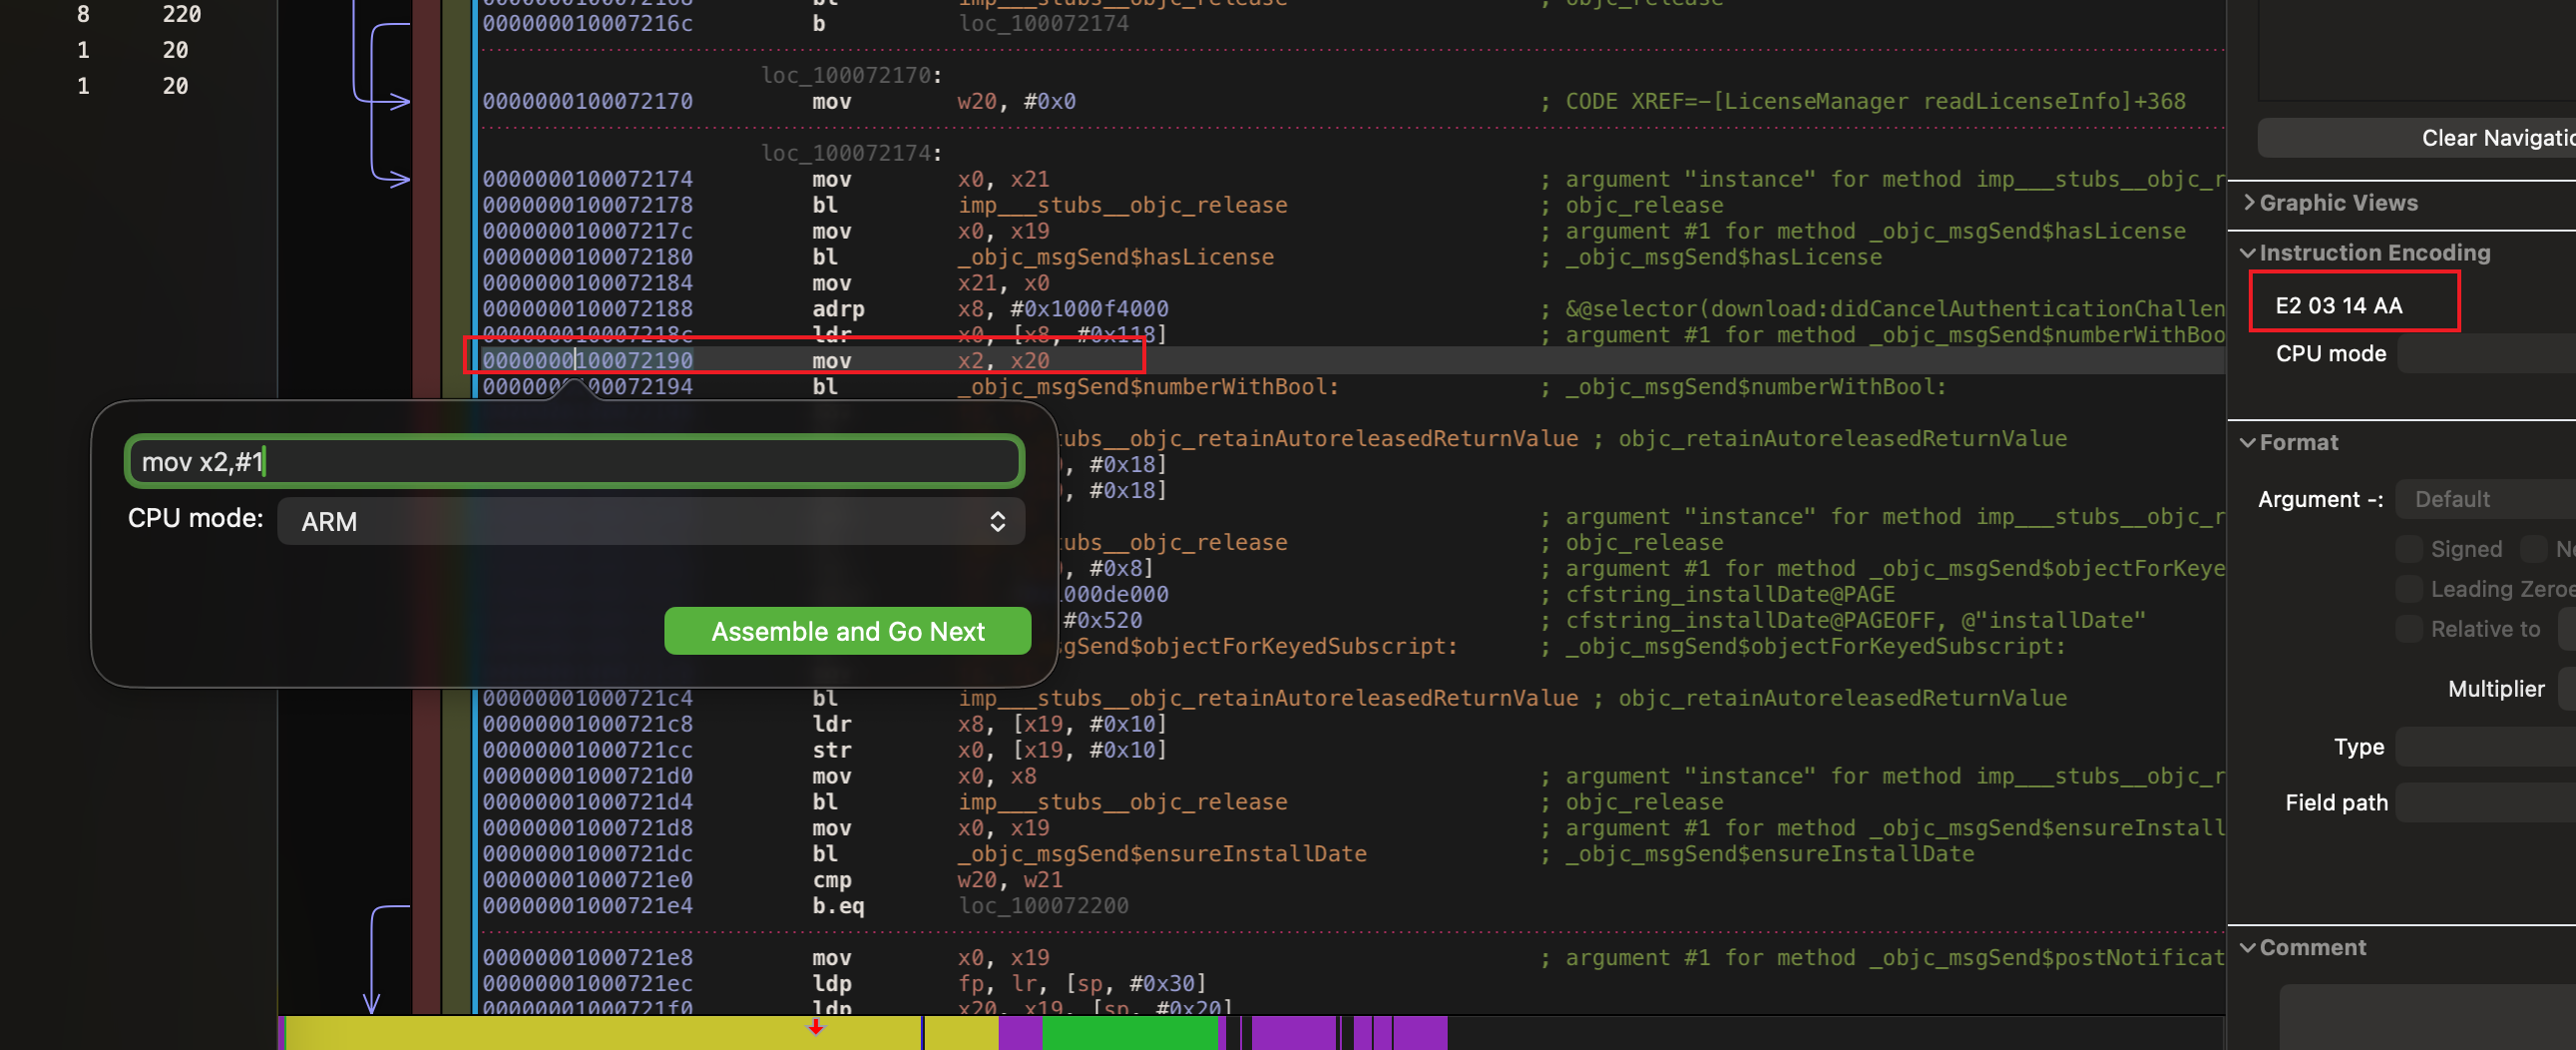Viewport: 2576px width, 1050px height.
Task: Toggle the Signed checkbox
Action: pyautogui.click(x=2409, y=549)
